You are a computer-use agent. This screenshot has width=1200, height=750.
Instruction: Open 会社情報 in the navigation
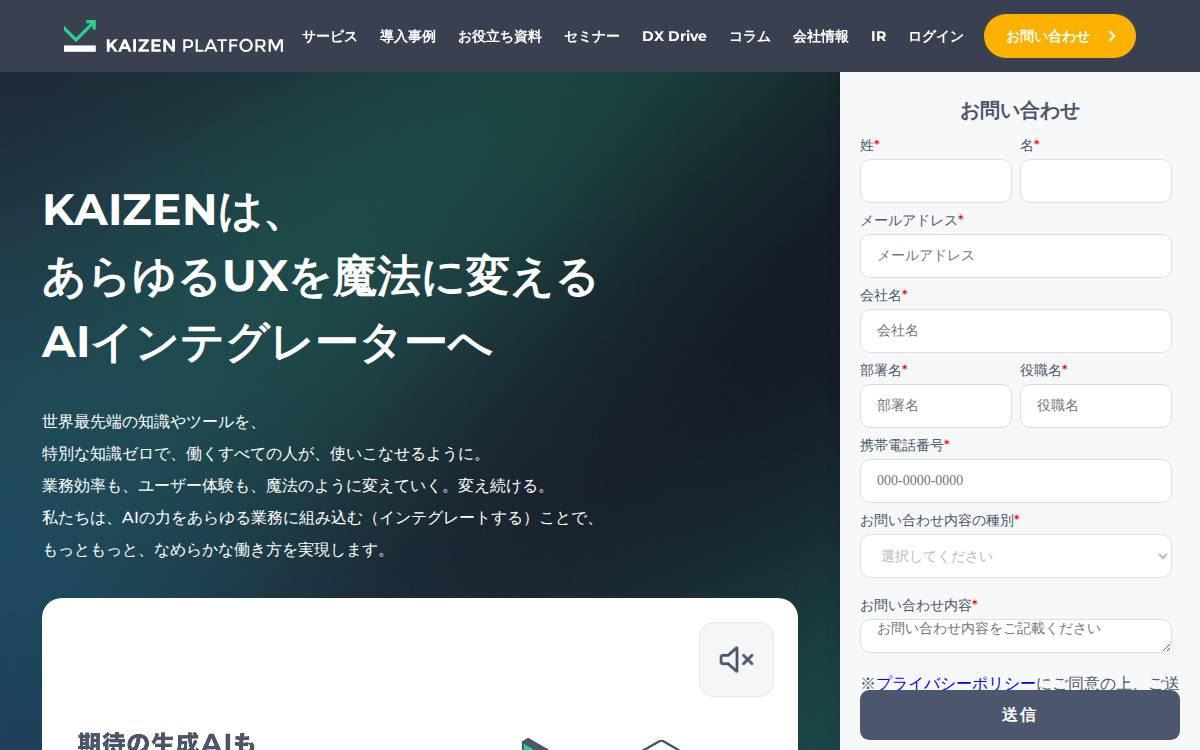click(x=820, y=36)
